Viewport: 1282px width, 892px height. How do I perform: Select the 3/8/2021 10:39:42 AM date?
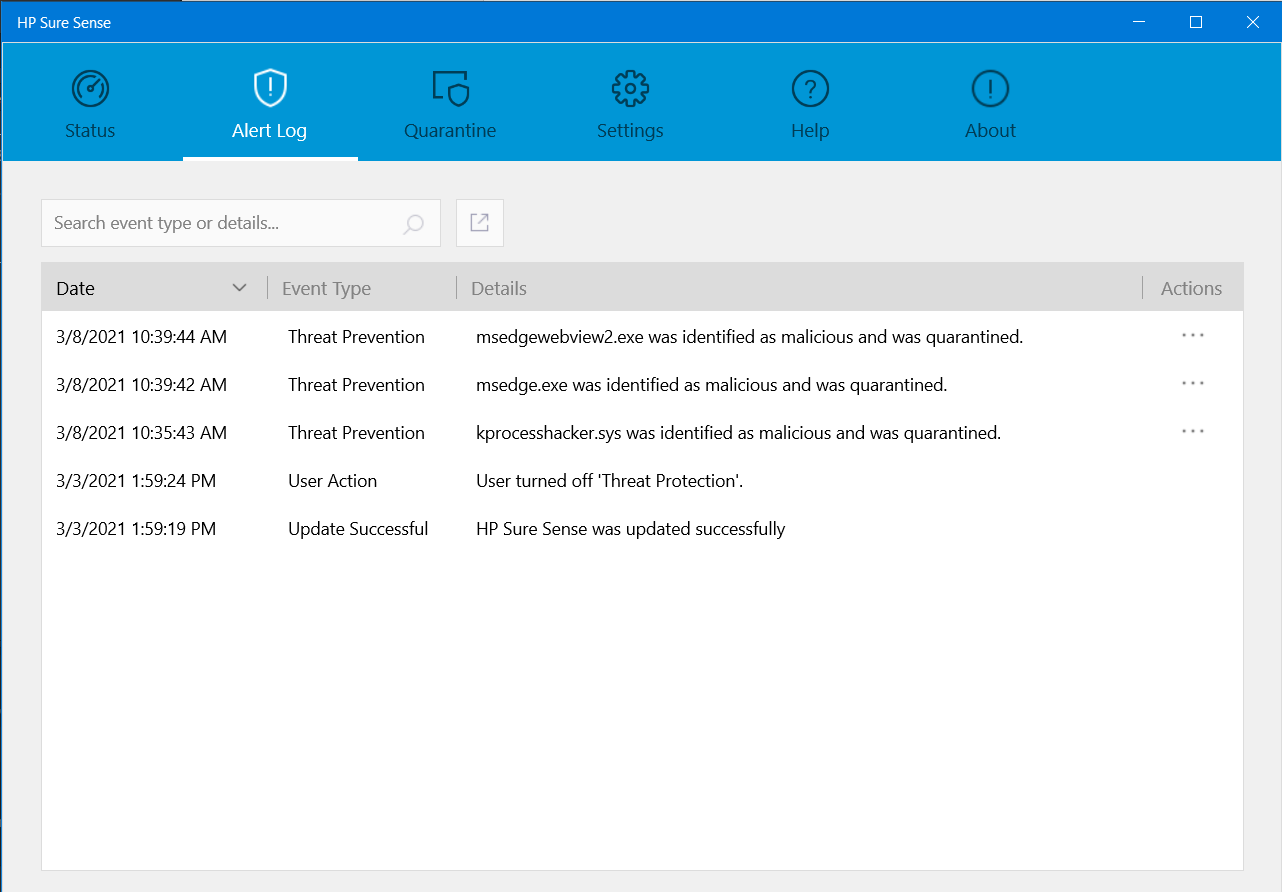click(x=142, y=385)
